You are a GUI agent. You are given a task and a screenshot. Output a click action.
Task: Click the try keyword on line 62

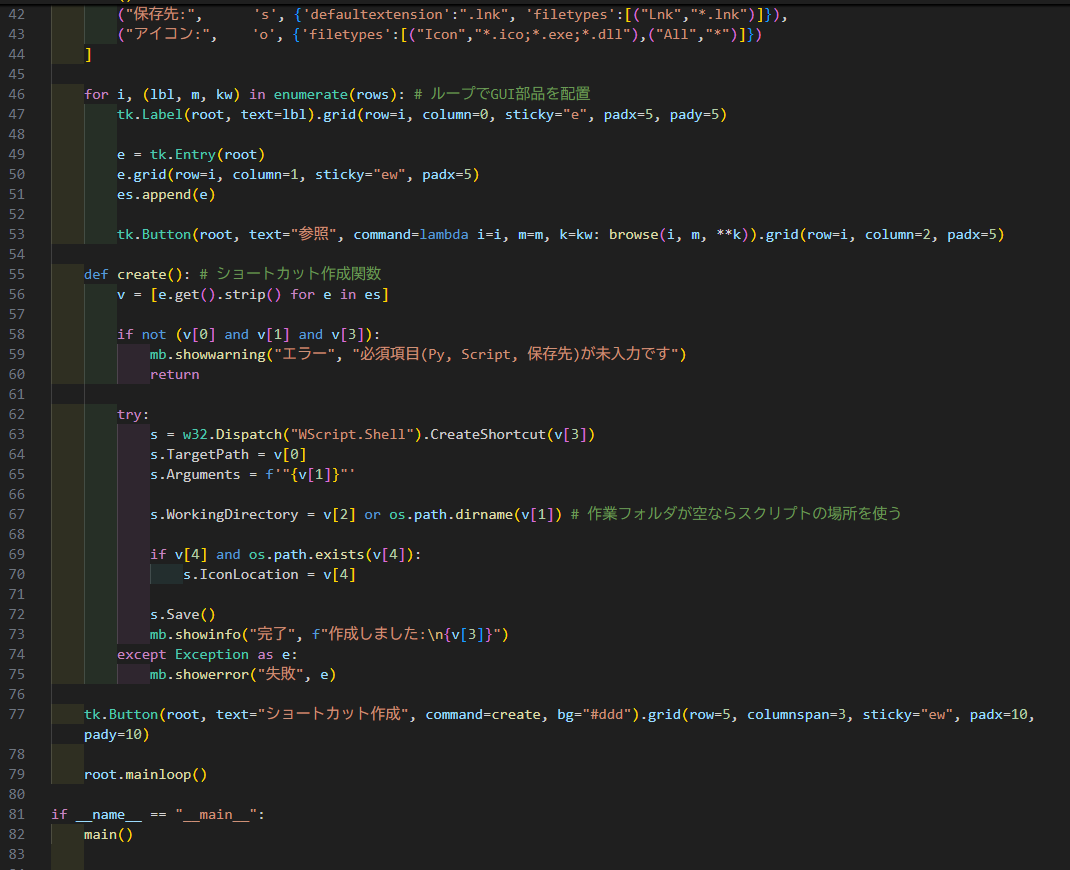tap(127, 414)
